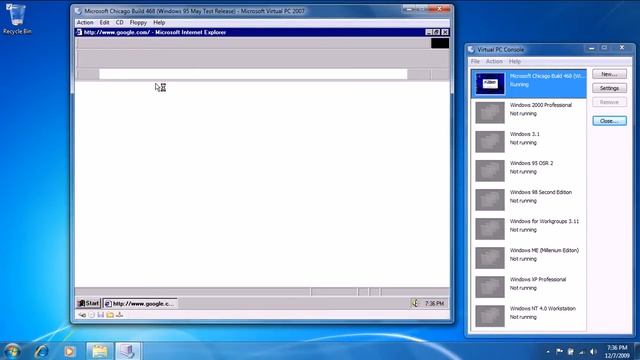The image size is (640, 360).
Task: Click Virtual PC CD drive status icon
Action: pyautogui.click(x=91, y=315)
